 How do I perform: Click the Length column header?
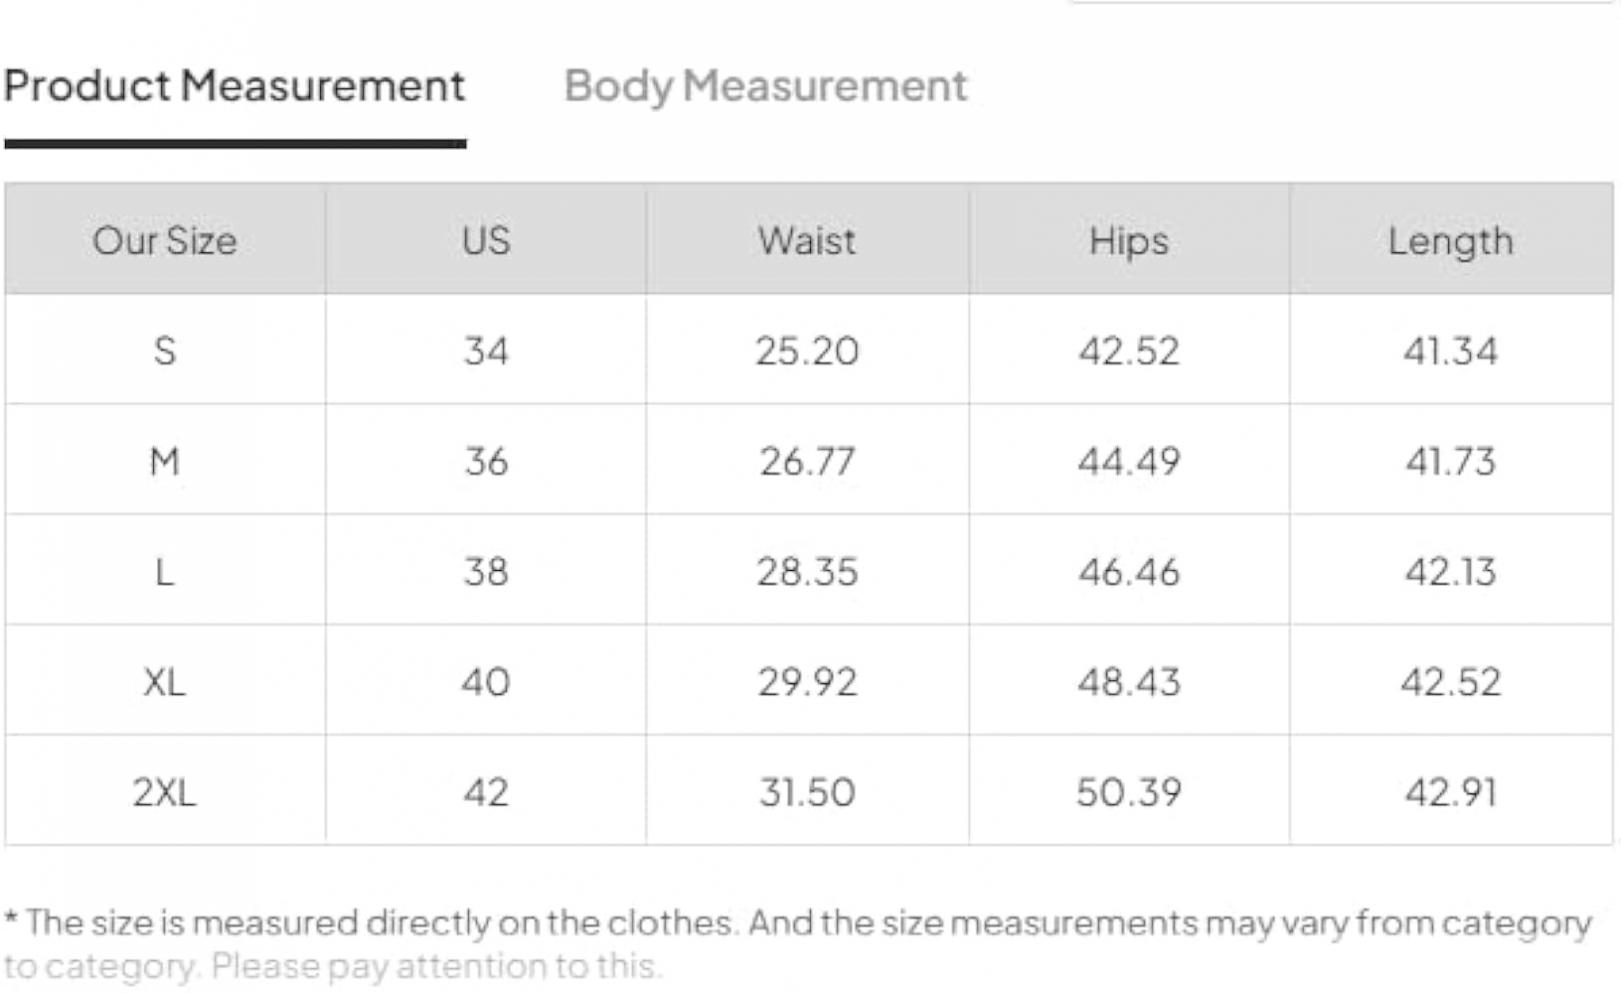1451,241
